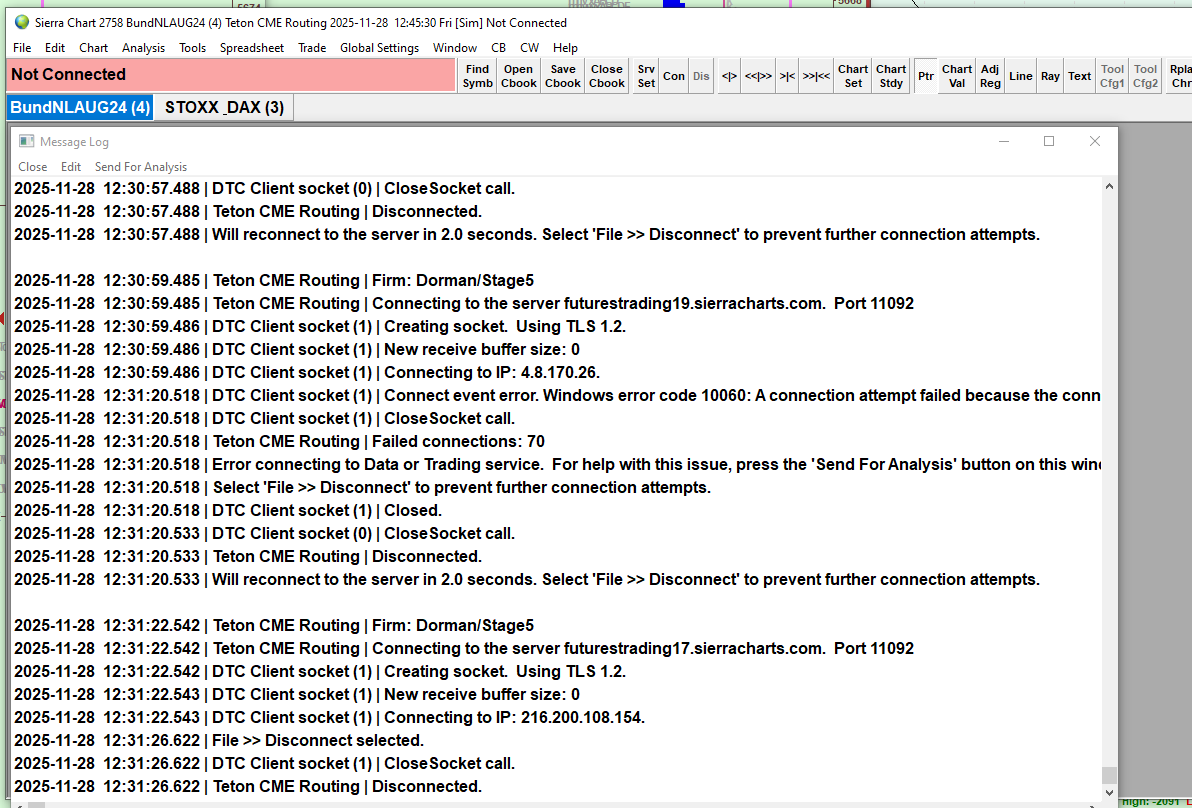Image resolution: width=1192 pixels, height=808 pixels.
Task: Close the Message Log window with X
Action: [1095, 141]
